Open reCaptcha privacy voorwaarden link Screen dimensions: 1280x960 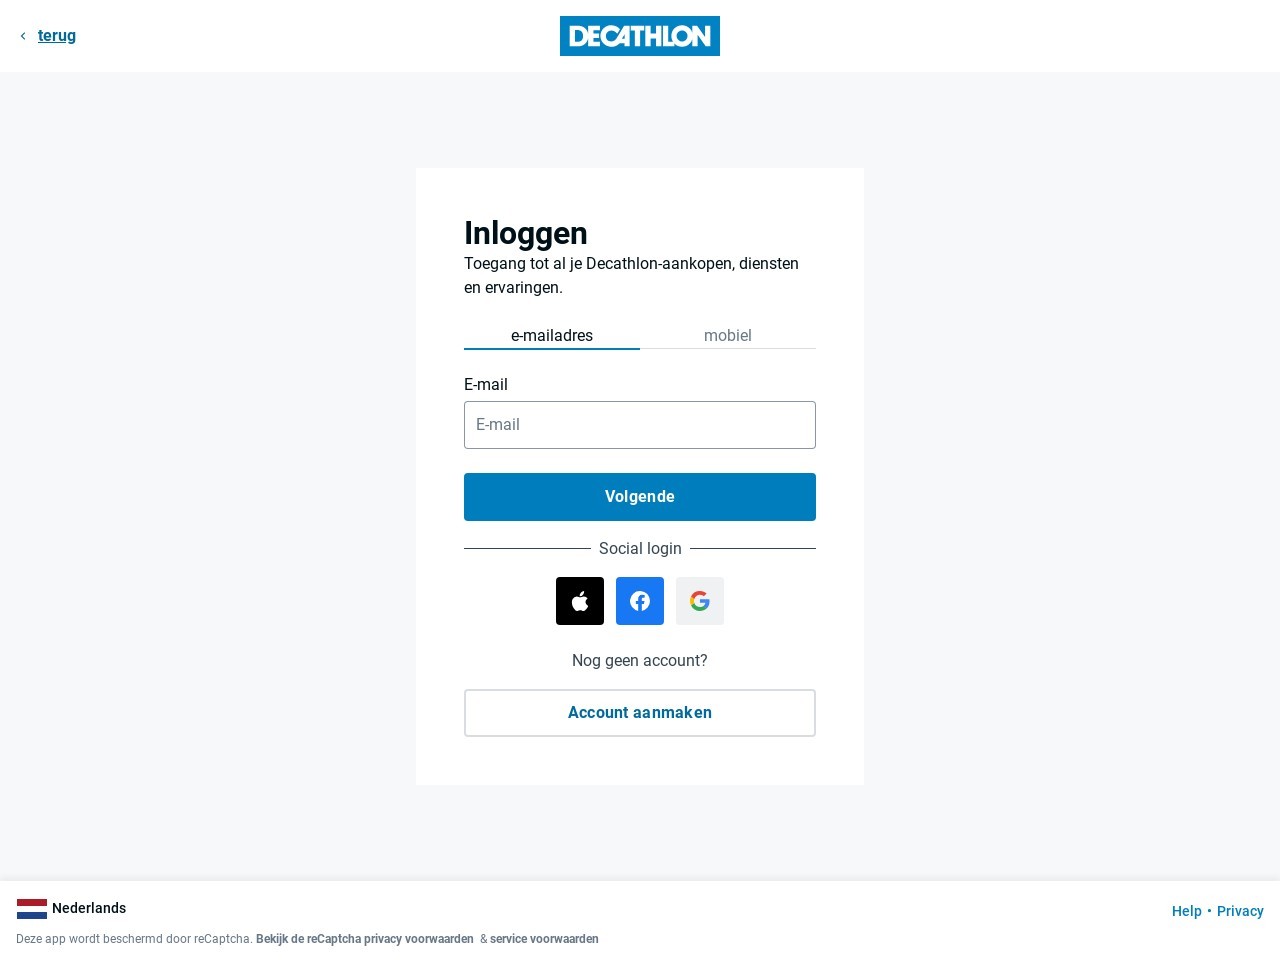365,939
